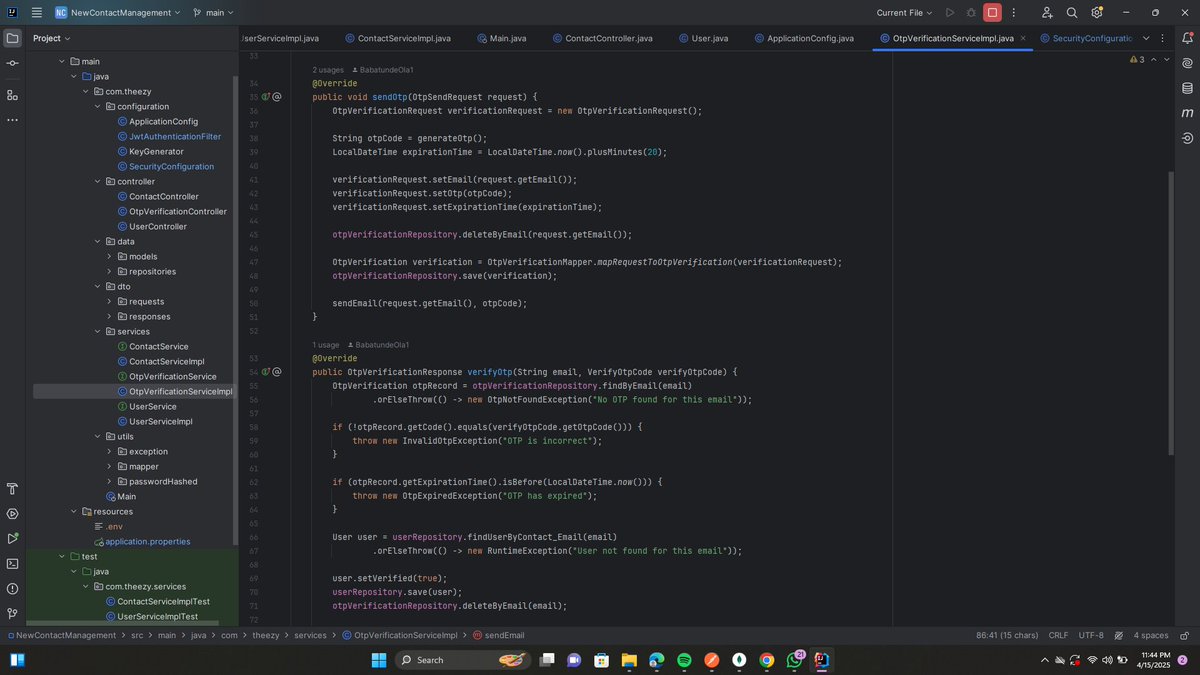Expand the exception folder
This screenshot has height=675, width=1200.
pyautogui.click(x=110, y=451)
